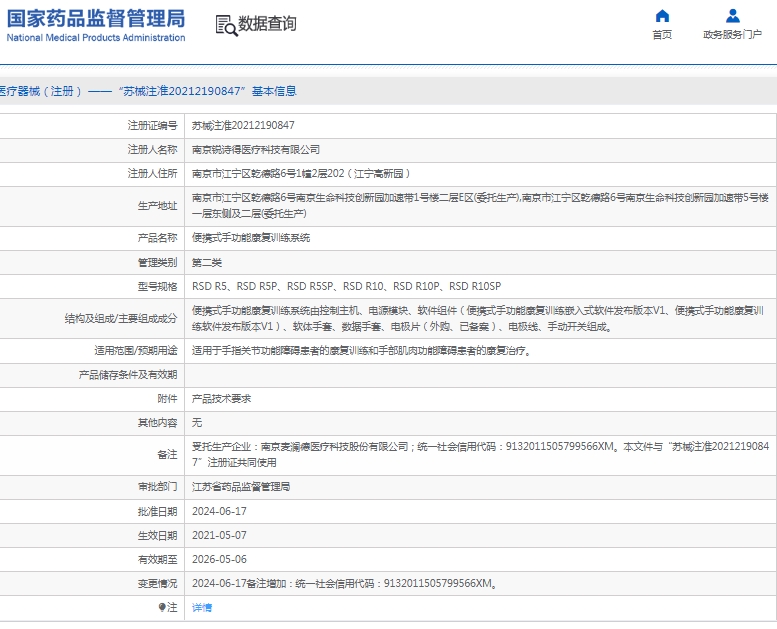Click the 国家药品监督管理局 logo
777x629 pixels.
coord(96,19)
